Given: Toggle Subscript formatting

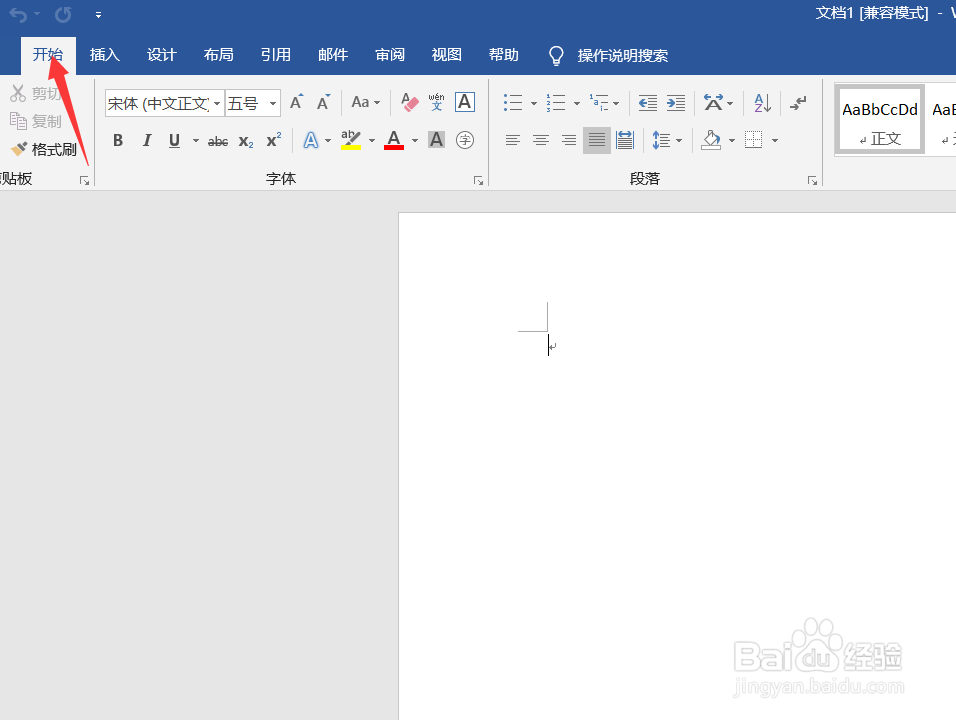Looking at the screenshot, I should coord(246,141).
